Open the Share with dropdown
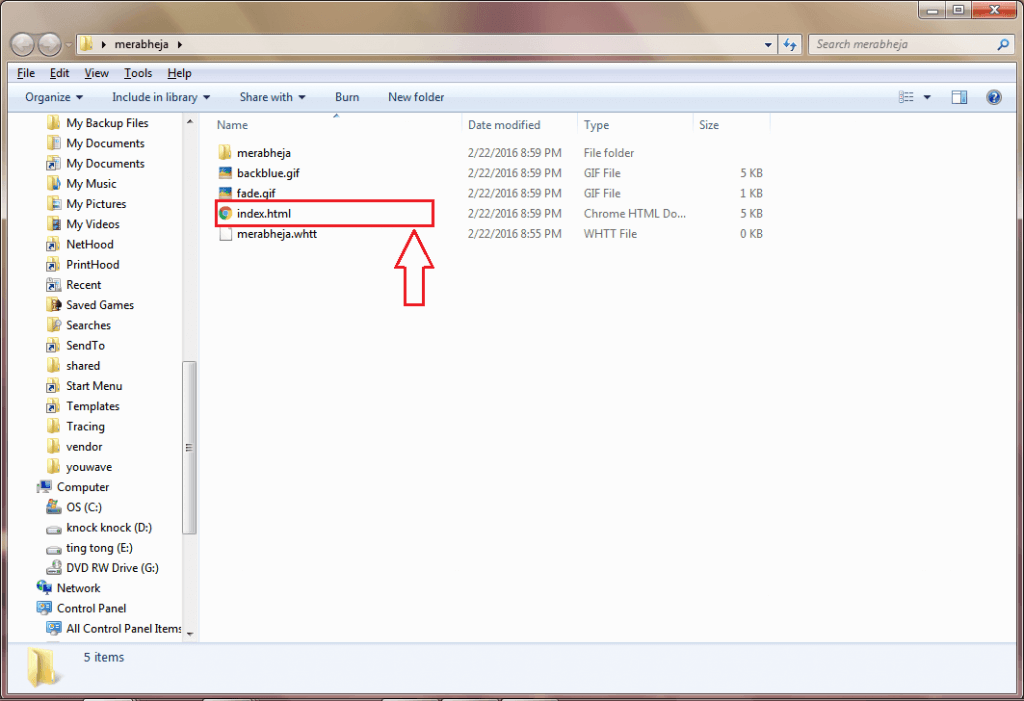 click(272, 97)
